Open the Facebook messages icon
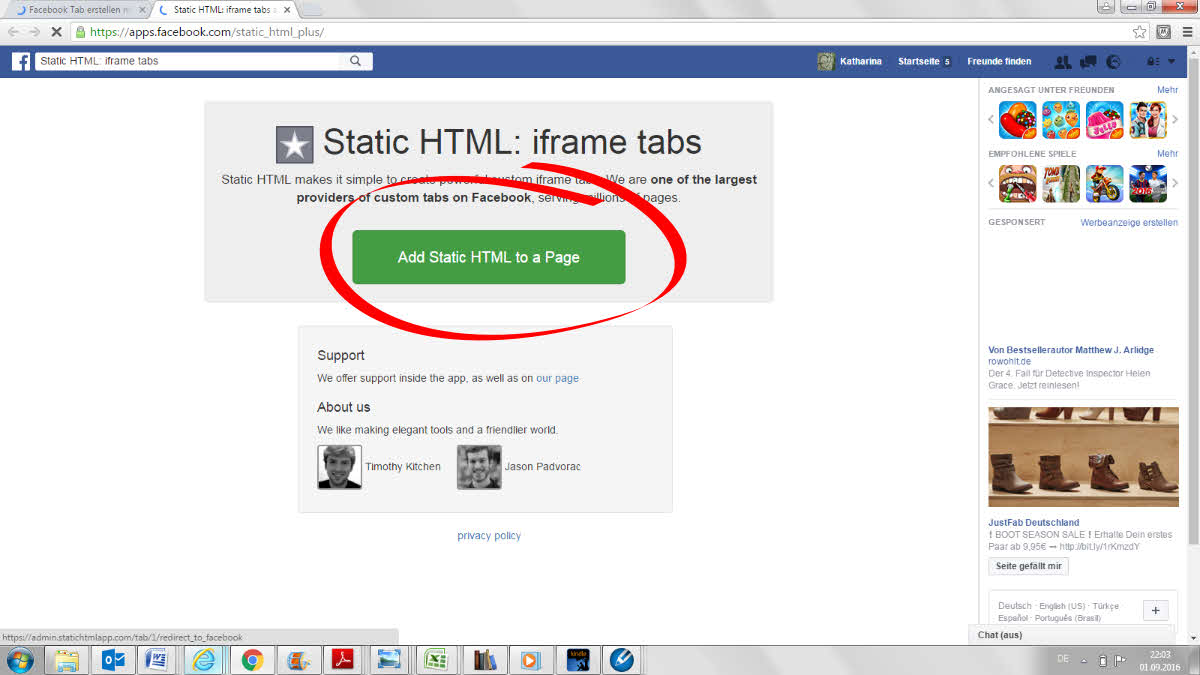 [x=1088, y=62]
